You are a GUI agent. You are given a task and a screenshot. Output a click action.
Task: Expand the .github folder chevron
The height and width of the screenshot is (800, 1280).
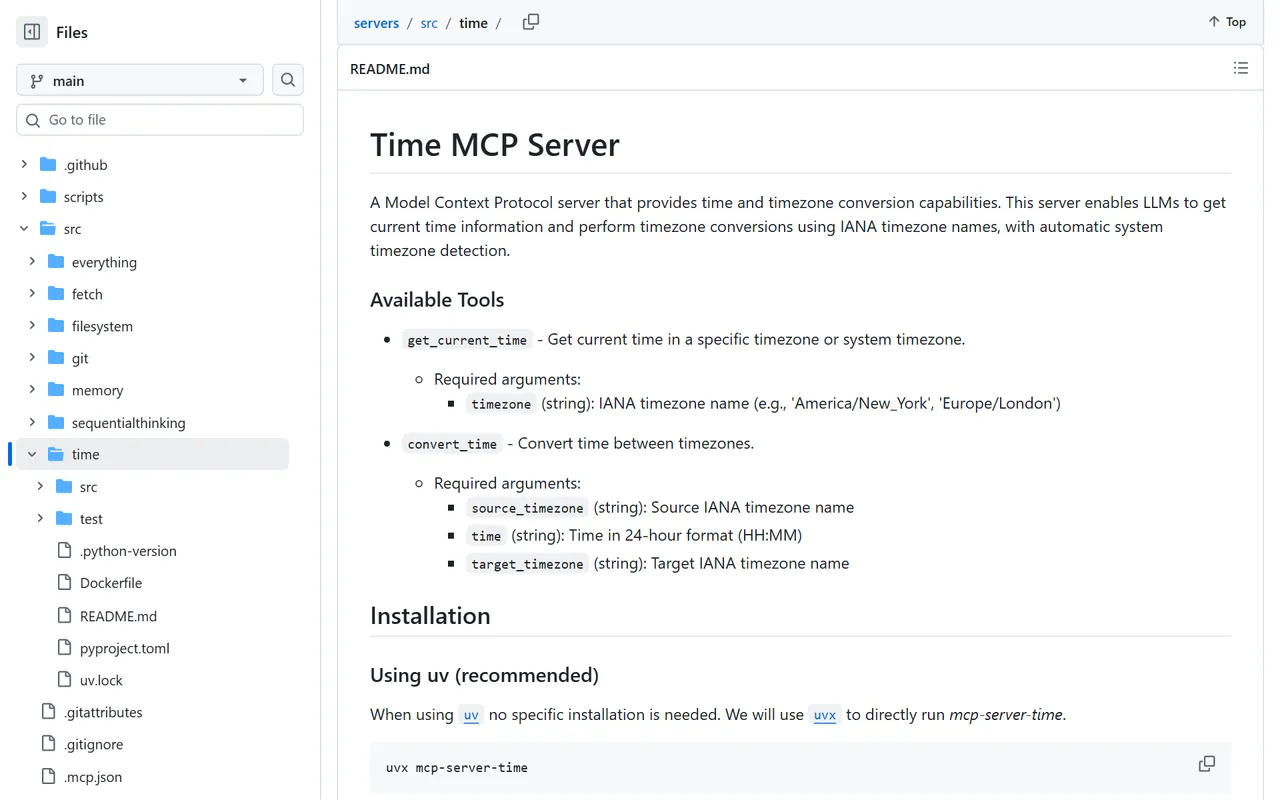[24, 164]
